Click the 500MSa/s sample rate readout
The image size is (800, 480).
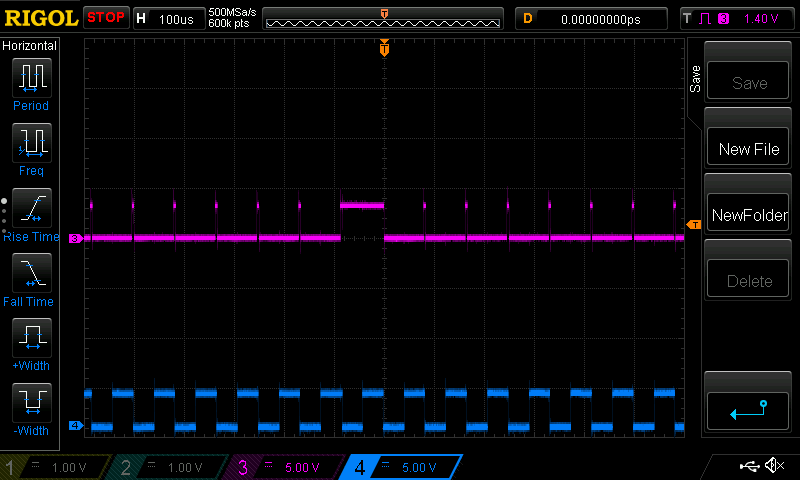(232, 12)
